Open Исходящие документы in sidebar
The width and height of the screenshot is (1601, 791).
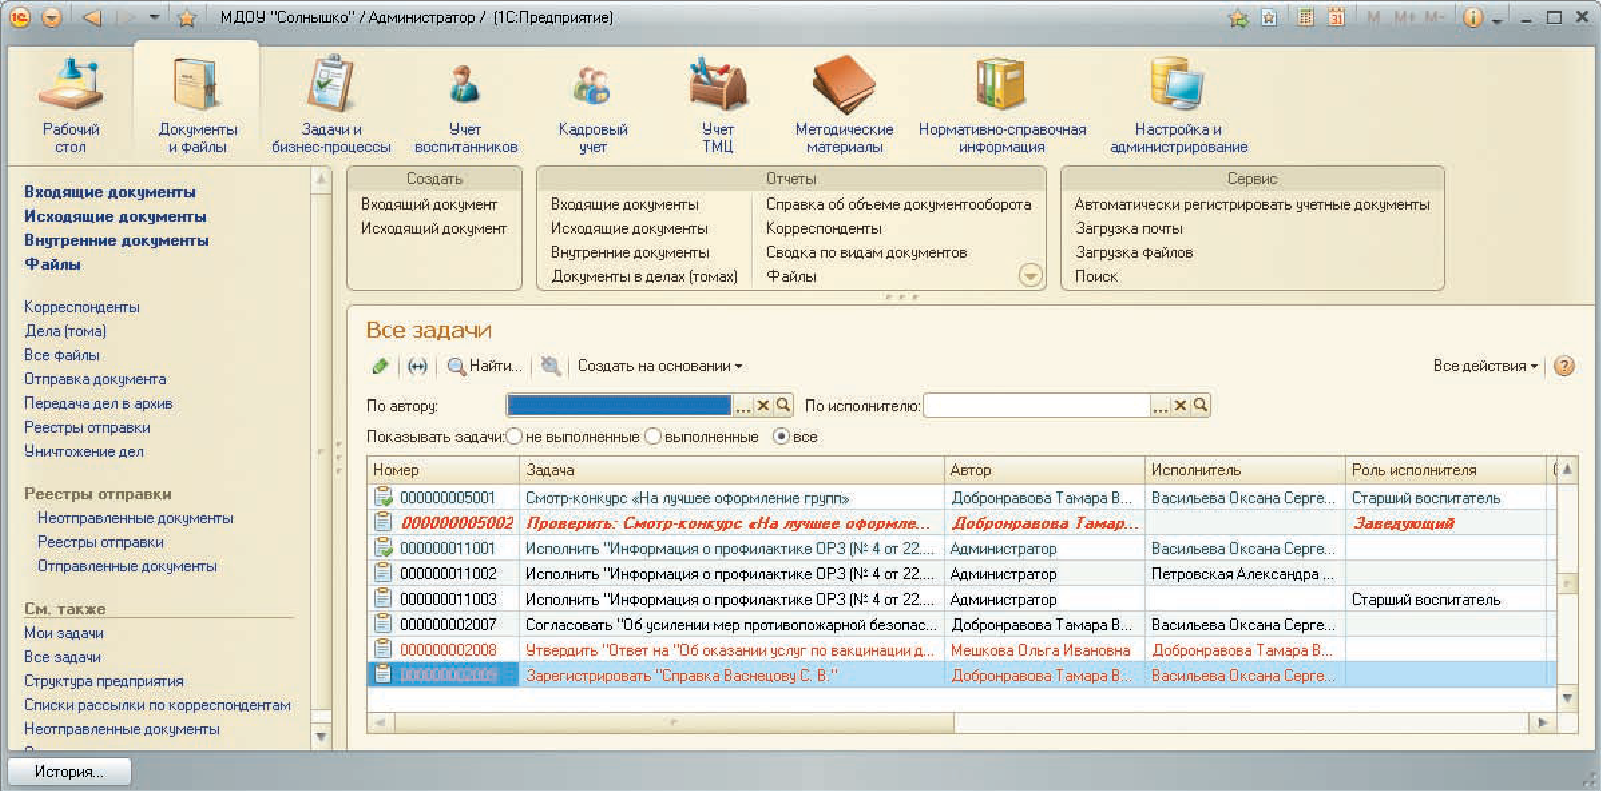click(115, 216)
